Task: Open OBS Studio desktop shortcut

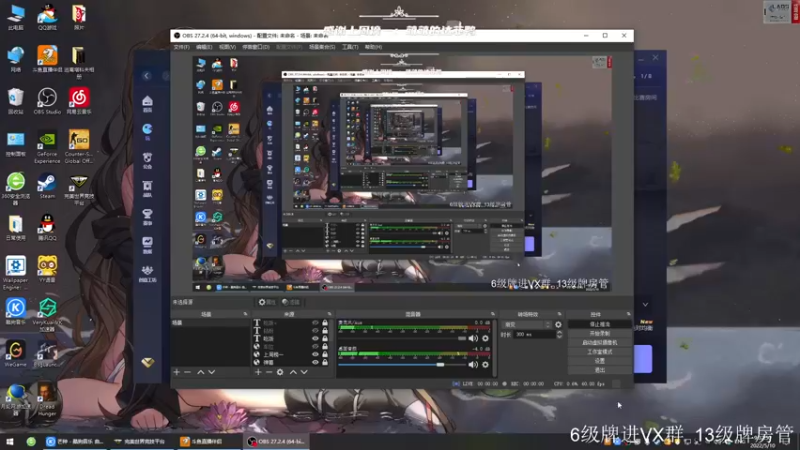Action: [47, 101]
